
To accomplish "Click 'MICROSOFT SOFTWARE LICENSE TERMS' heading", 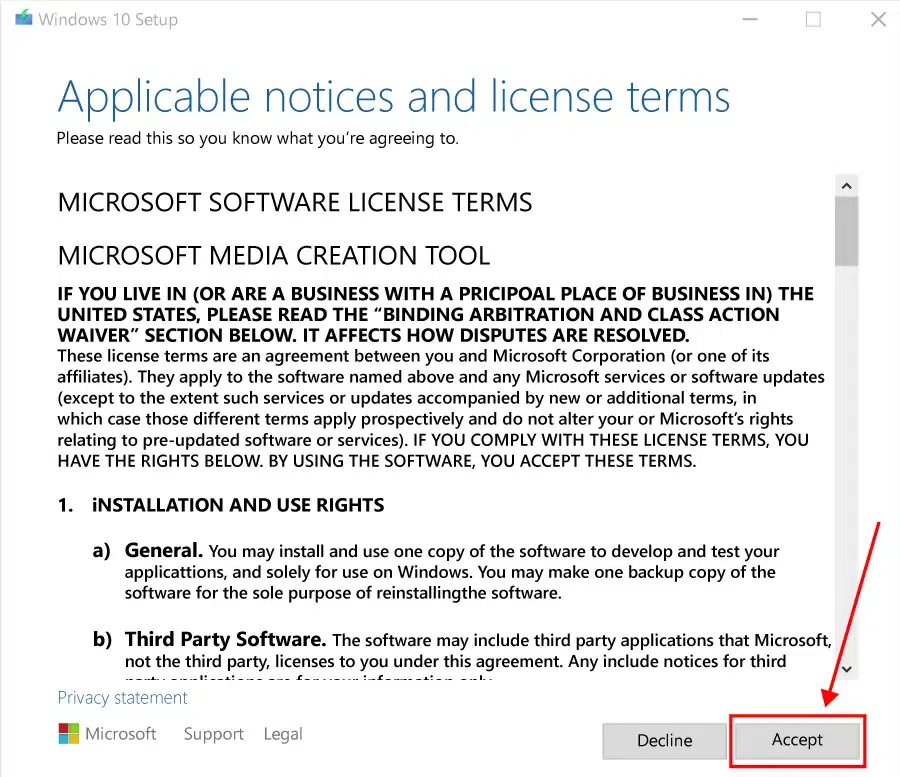I will (x=295, y=203).
